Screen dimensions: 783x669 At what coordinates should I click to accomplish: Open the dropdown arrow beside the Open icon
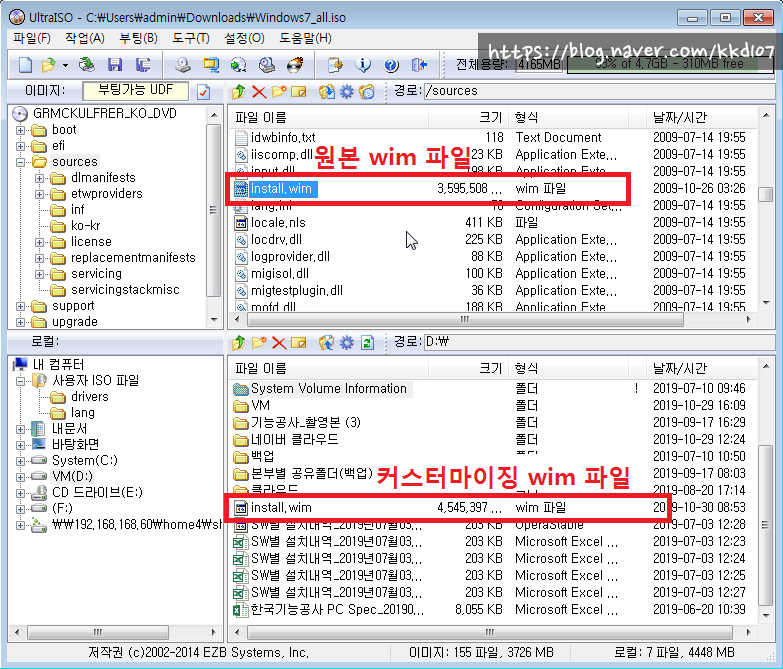pyautogui.click(x=65, y=65)
